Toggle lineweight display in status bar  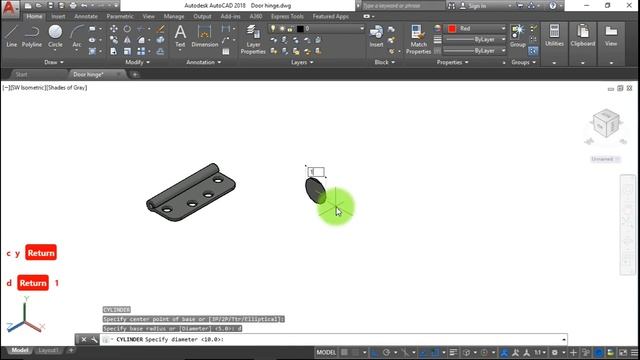(x=453, y=352)
